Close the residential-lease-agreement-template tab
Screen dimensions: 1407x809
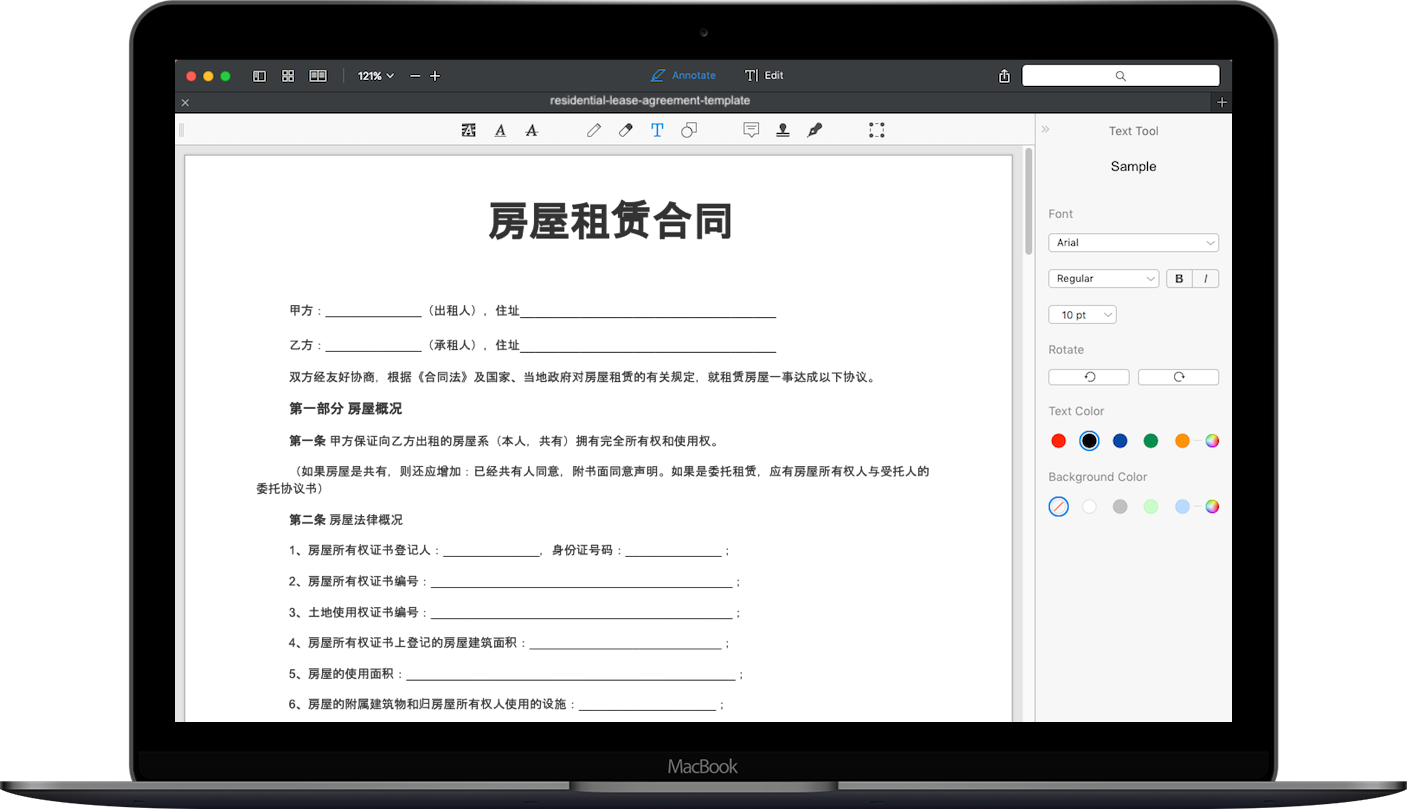point(185,102)
